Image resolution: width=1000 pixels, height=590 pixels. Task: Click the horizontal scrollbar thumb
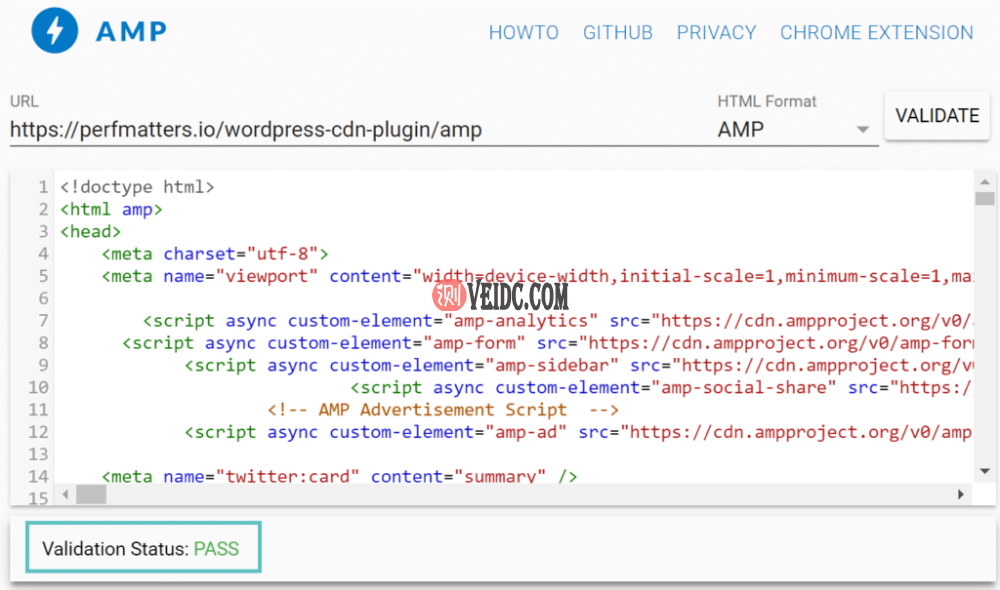(91, 494)
